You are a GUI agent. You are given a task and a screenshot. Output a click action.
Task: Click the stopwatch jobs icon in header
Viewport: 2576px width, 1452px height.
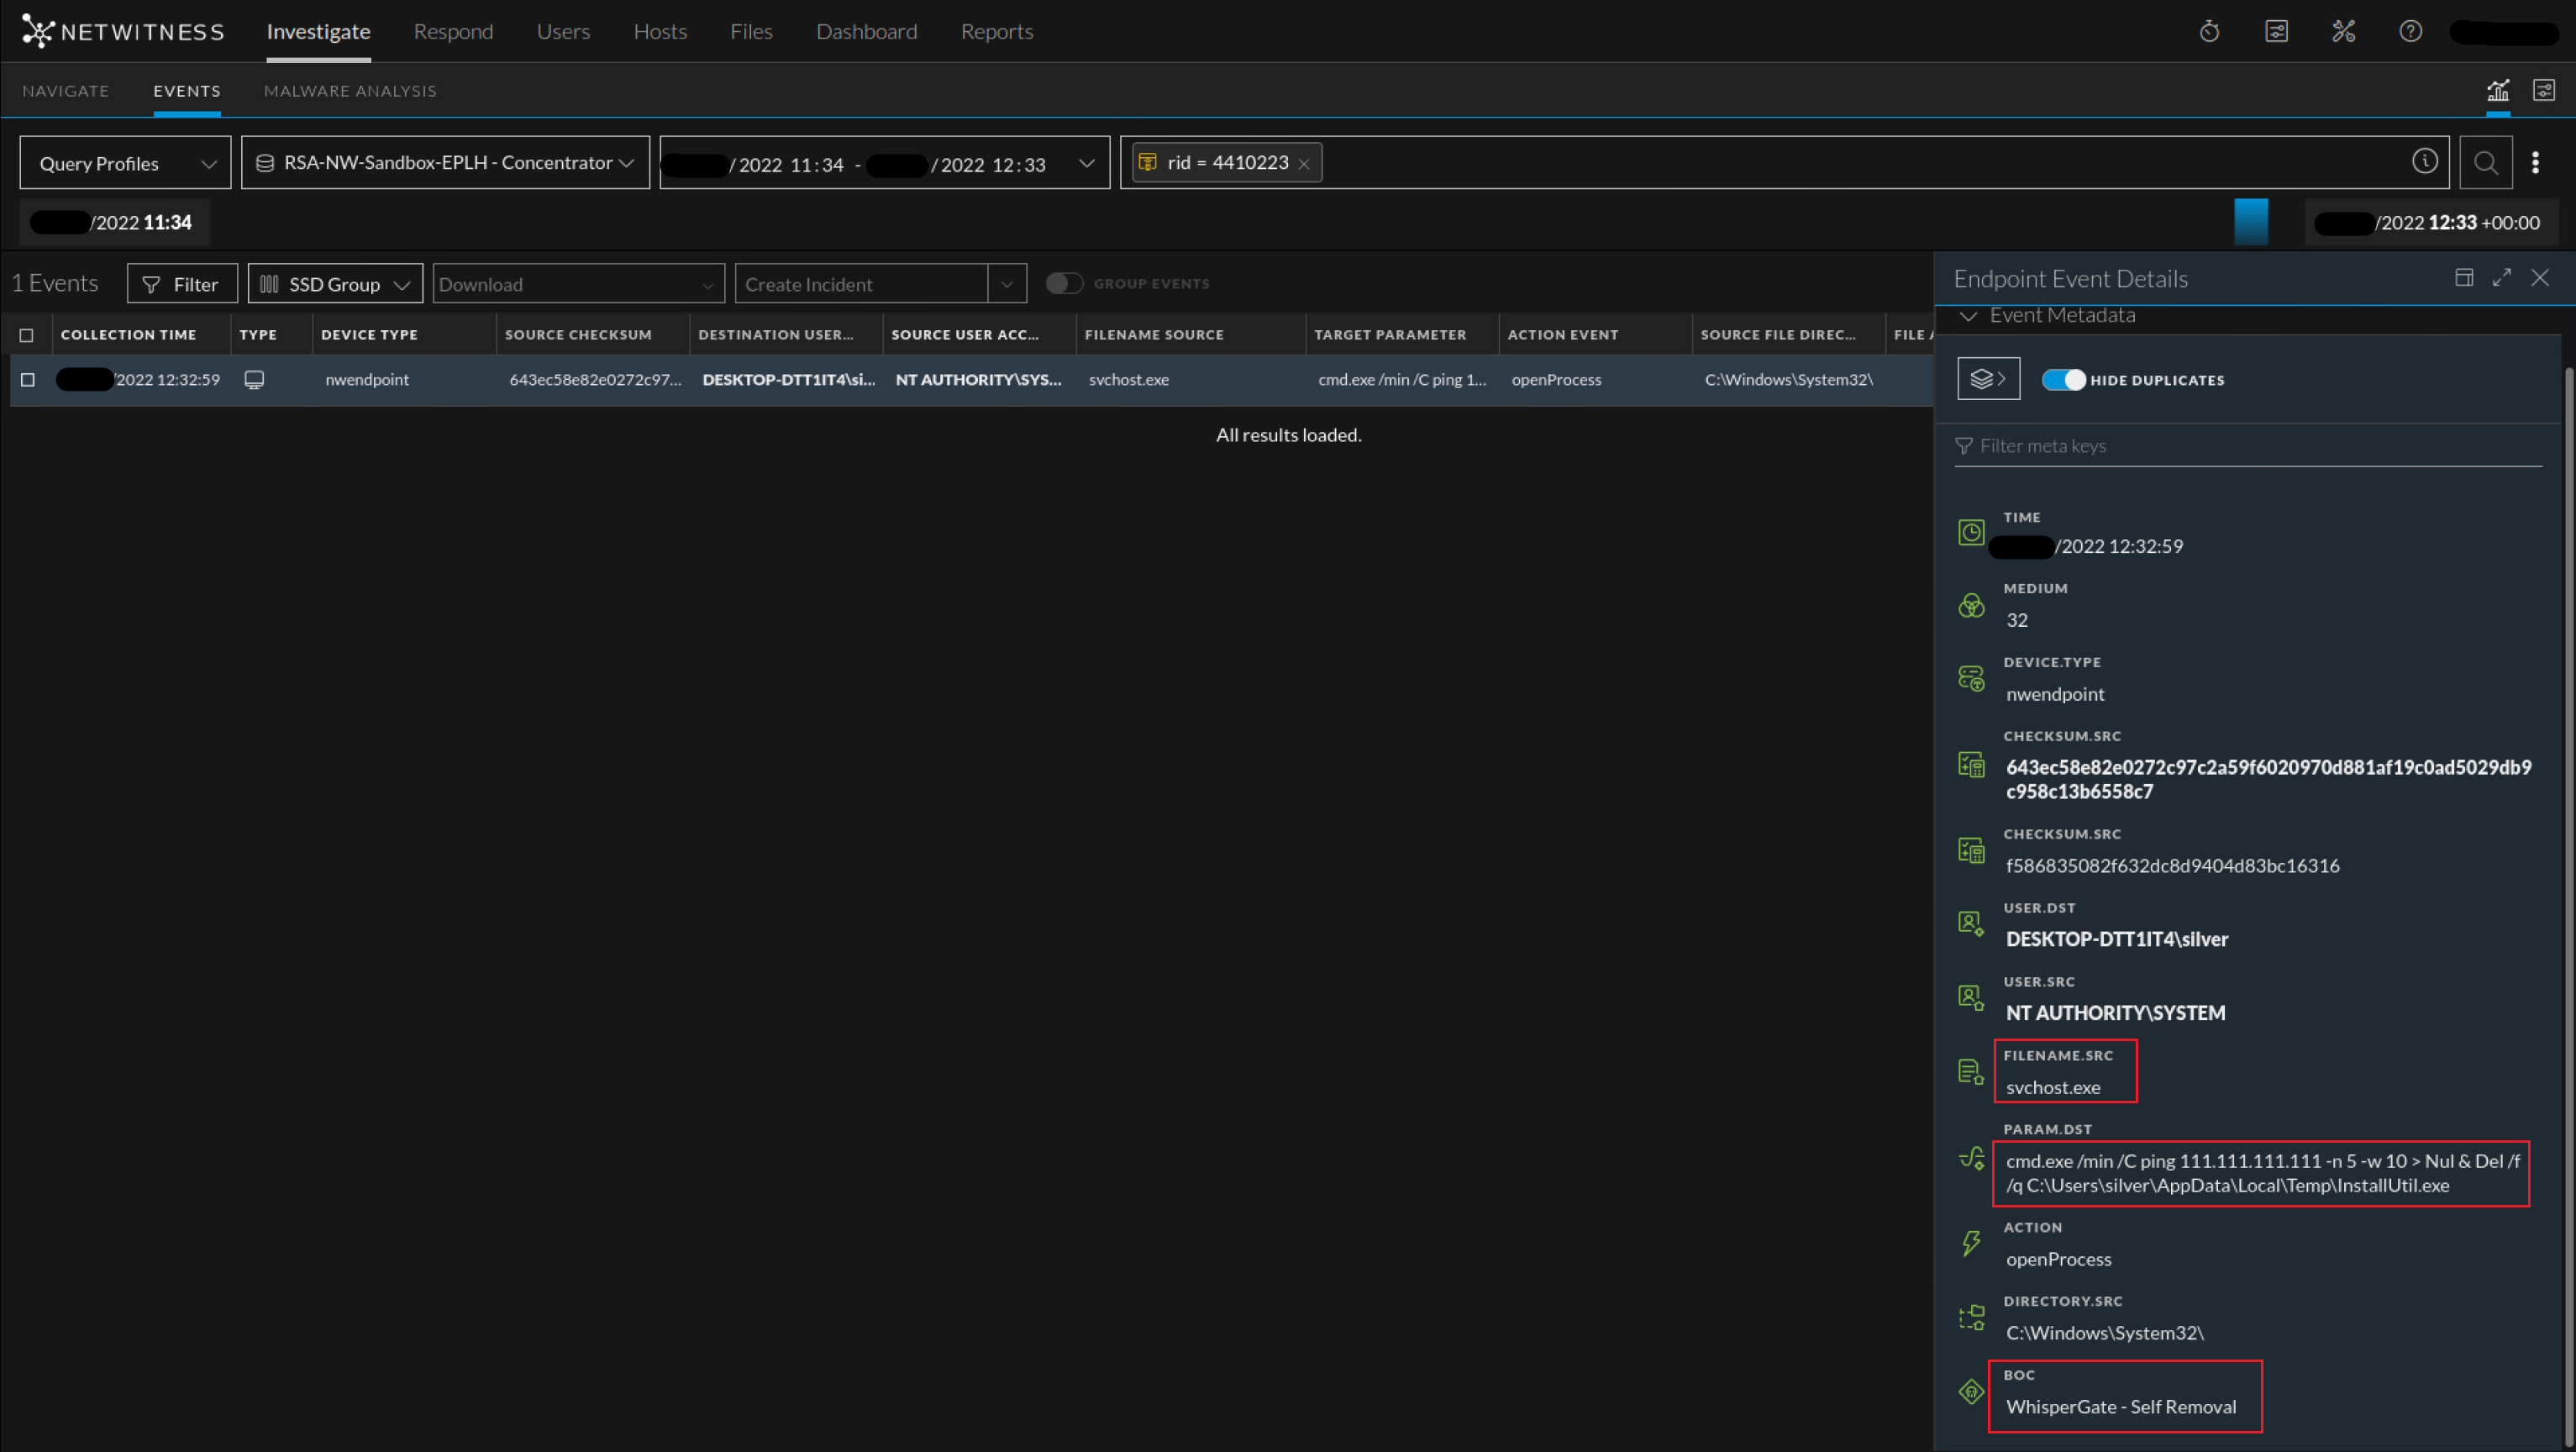click(2209, 31)
